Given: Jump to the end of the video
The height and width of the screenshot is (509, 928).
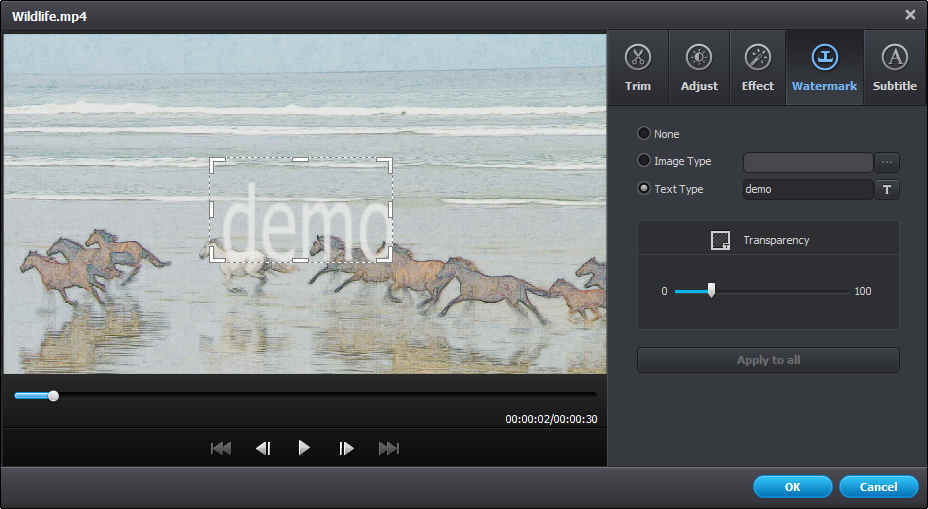Looking at the screenshot, I should (x=389, y=449).
